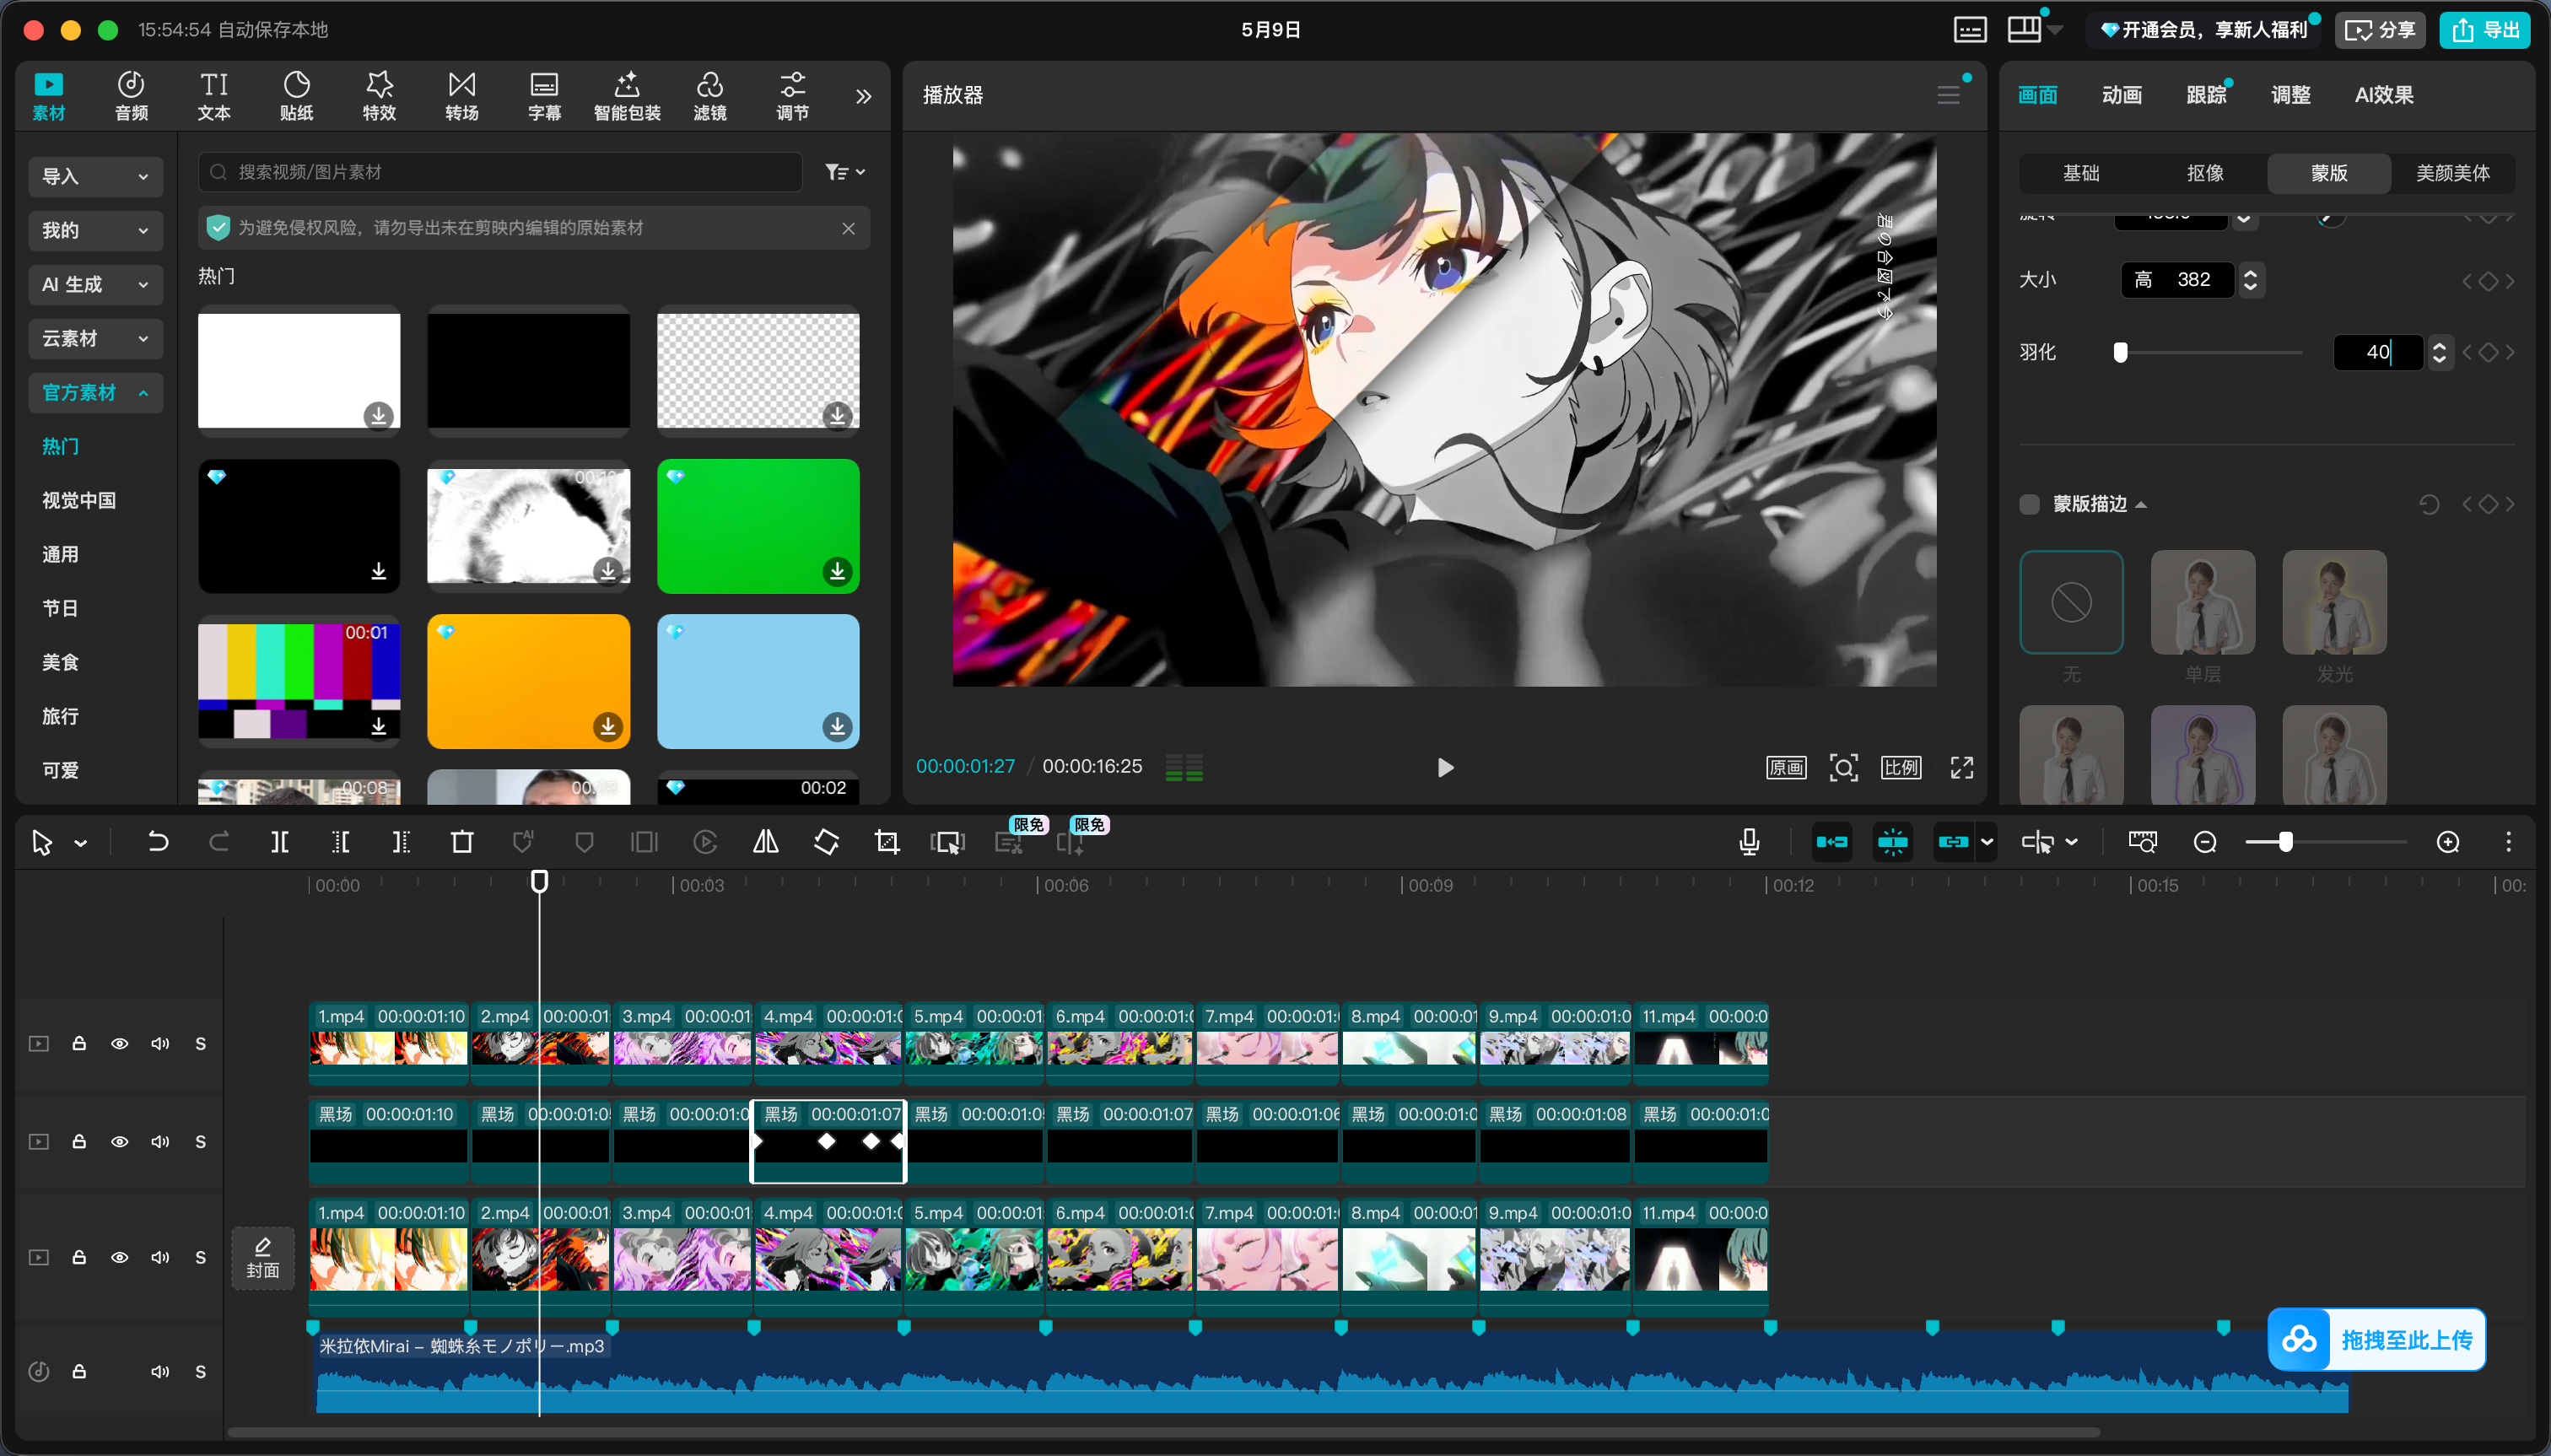2551x1456 pixels.
Task: Click the 拖拽至此上传 upload button
Action: tap(2377, 1340)
